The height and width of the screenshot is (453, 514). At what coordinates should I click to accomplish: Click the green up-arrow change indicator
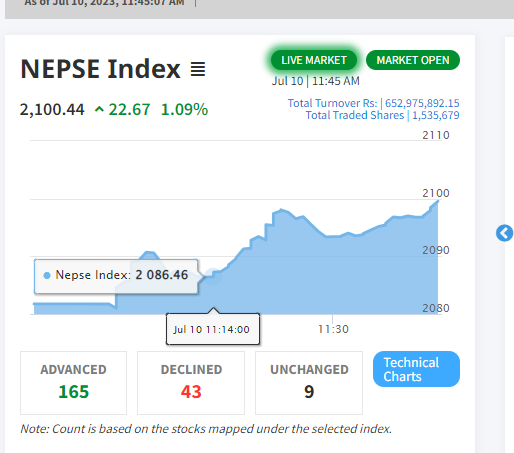pos(99,109)
